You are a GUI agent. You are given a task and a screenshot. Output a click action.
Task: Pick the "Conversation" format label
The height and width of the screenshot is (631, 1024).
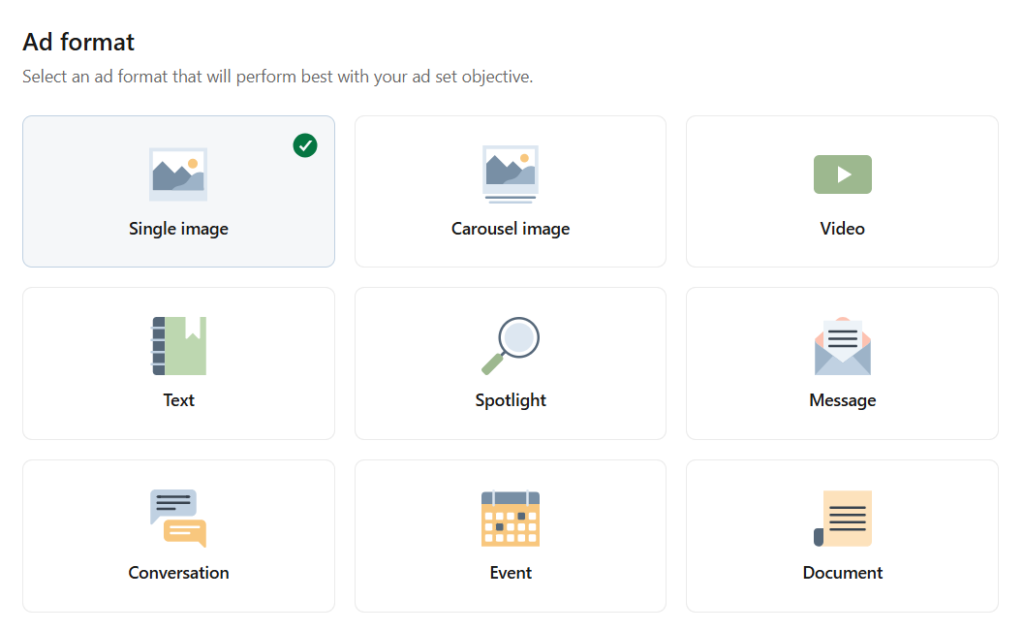coord(178,573)
